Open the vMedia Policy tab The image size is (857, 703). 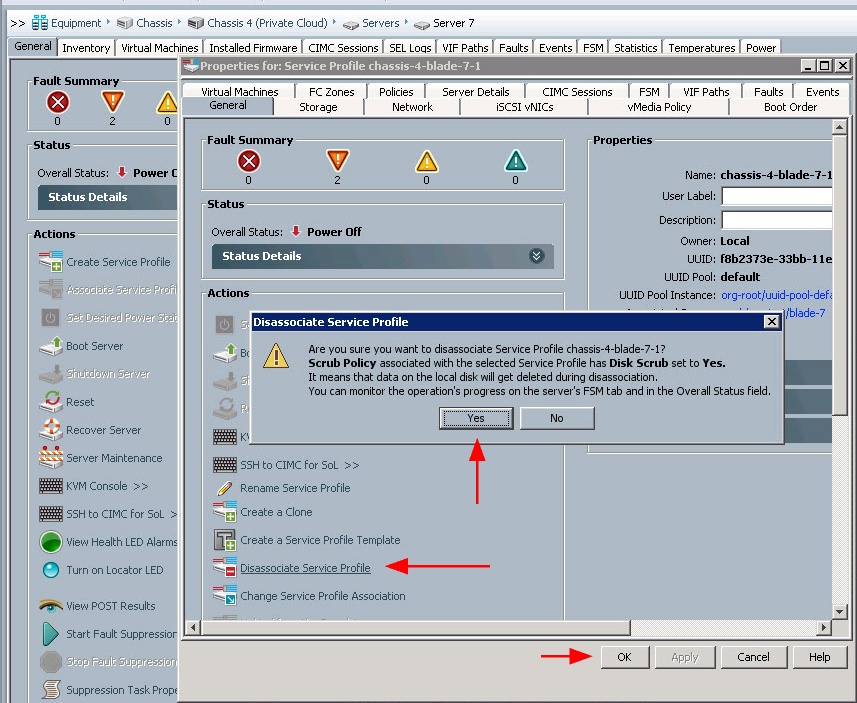click(x=659, y=107)
